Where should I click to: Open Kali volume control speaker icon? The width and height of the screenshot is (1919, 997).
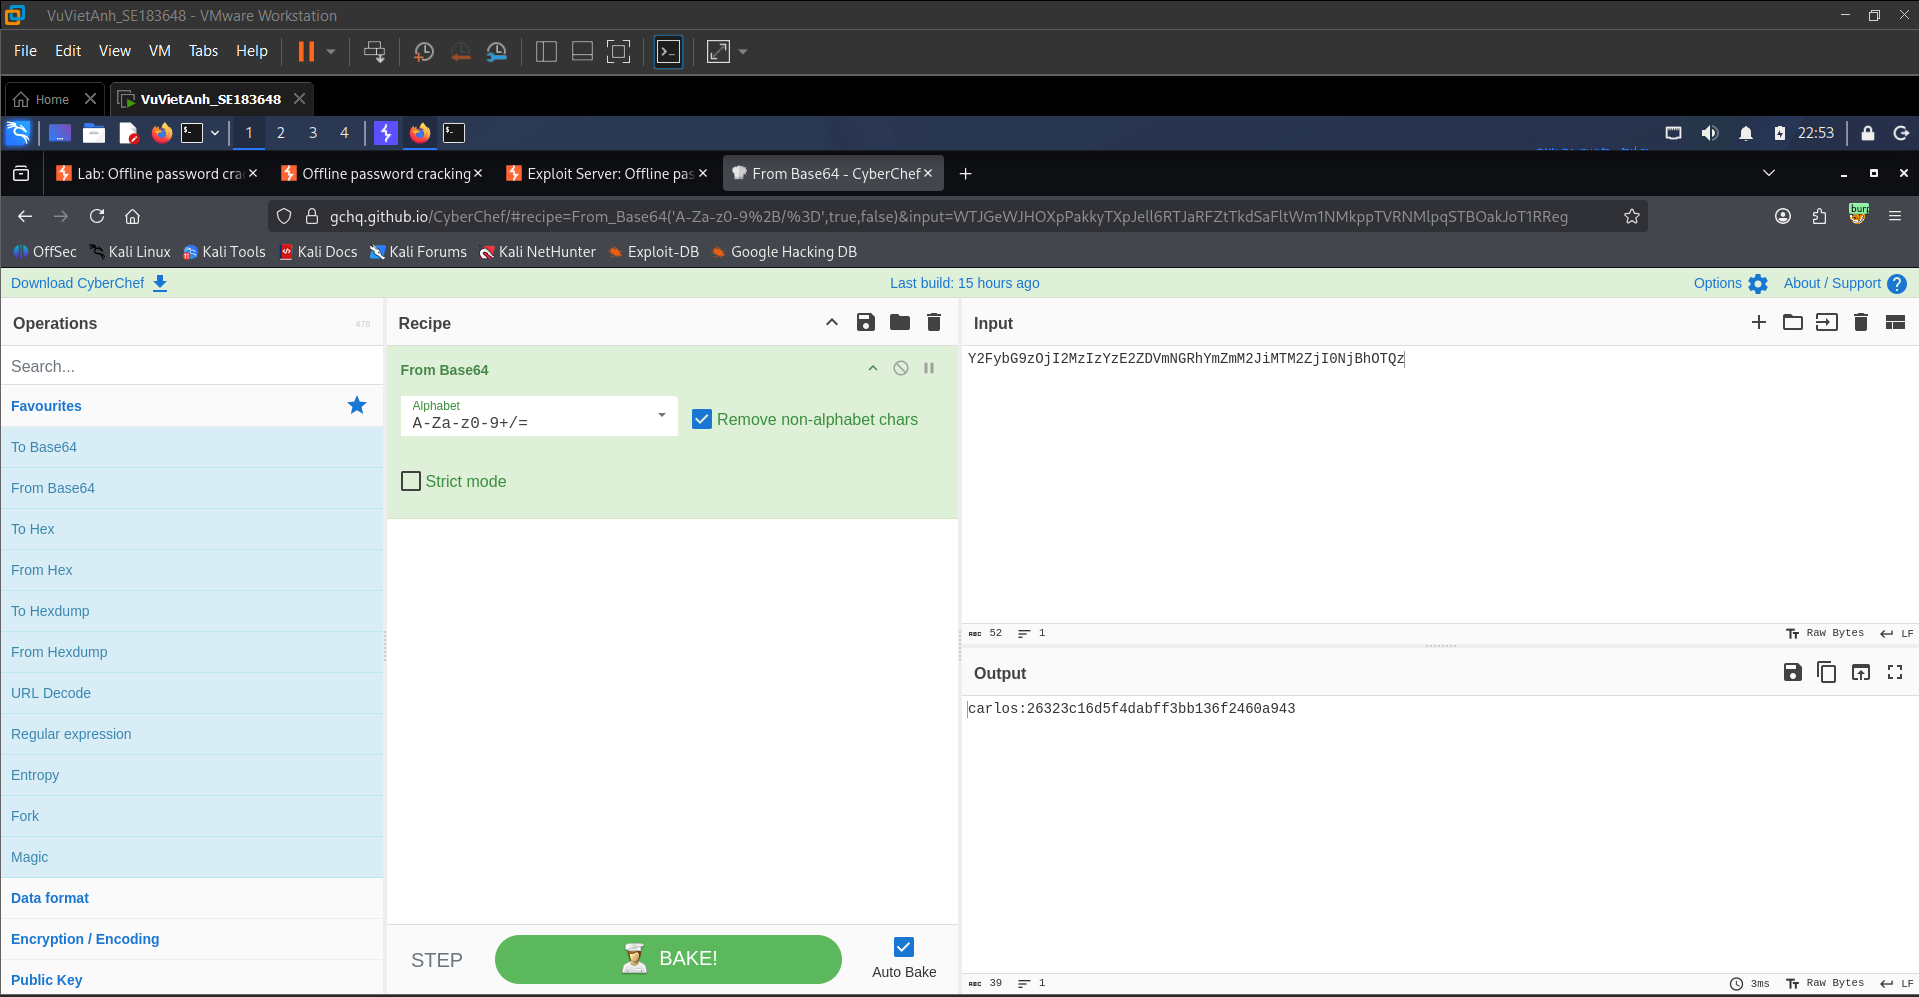point(1710,133)
